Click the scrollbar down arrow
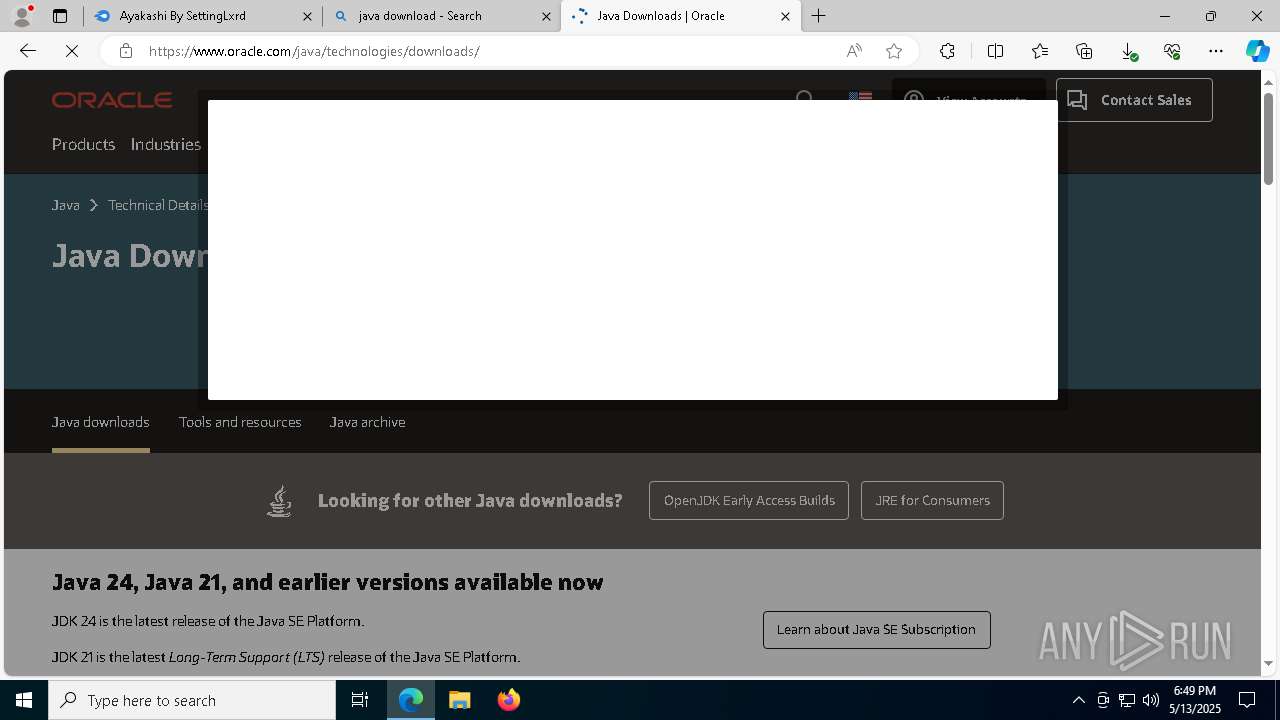This screenshot has width=1280, height=720. coord(1268,664)
